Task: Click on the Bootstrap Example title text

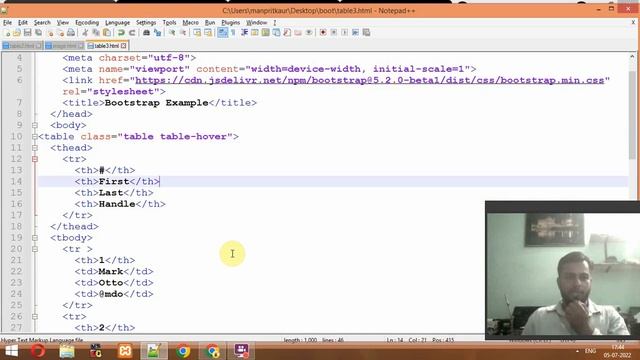Action: pyautogui.click(x=156, y=103)
